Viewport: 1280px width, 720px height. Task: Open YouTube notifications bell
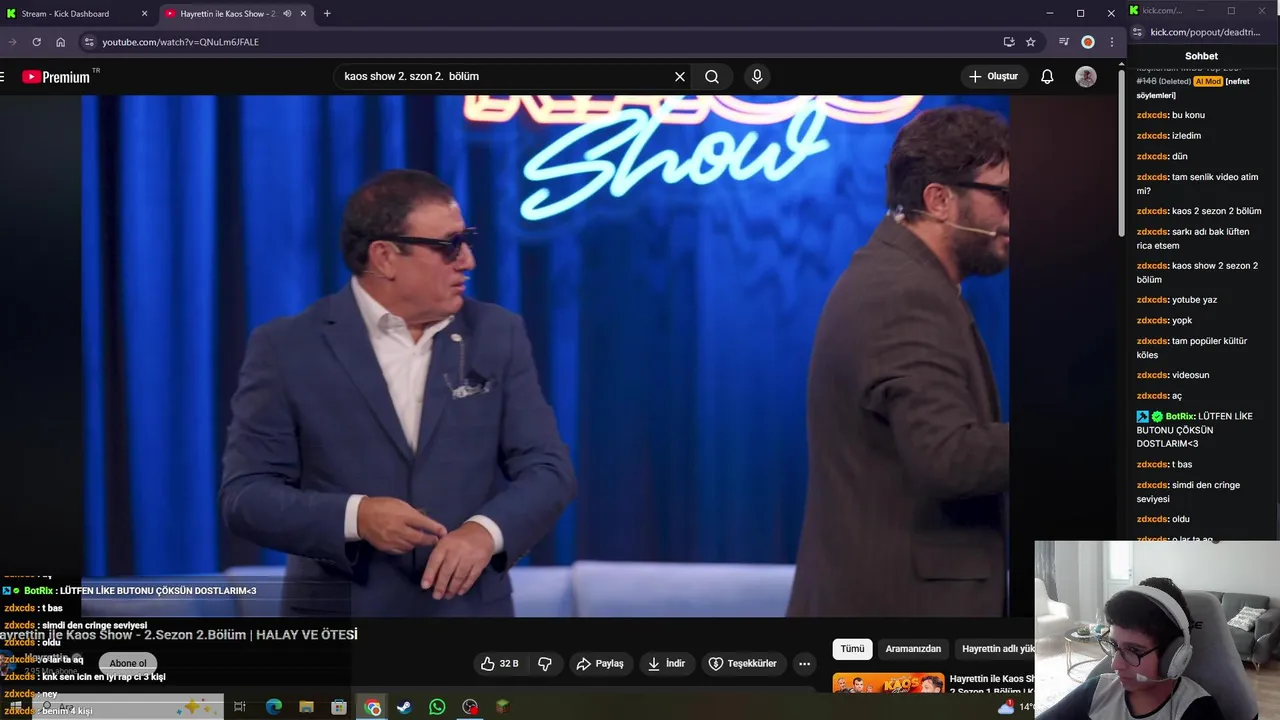pyautogui.click(x=1047, y=76)
